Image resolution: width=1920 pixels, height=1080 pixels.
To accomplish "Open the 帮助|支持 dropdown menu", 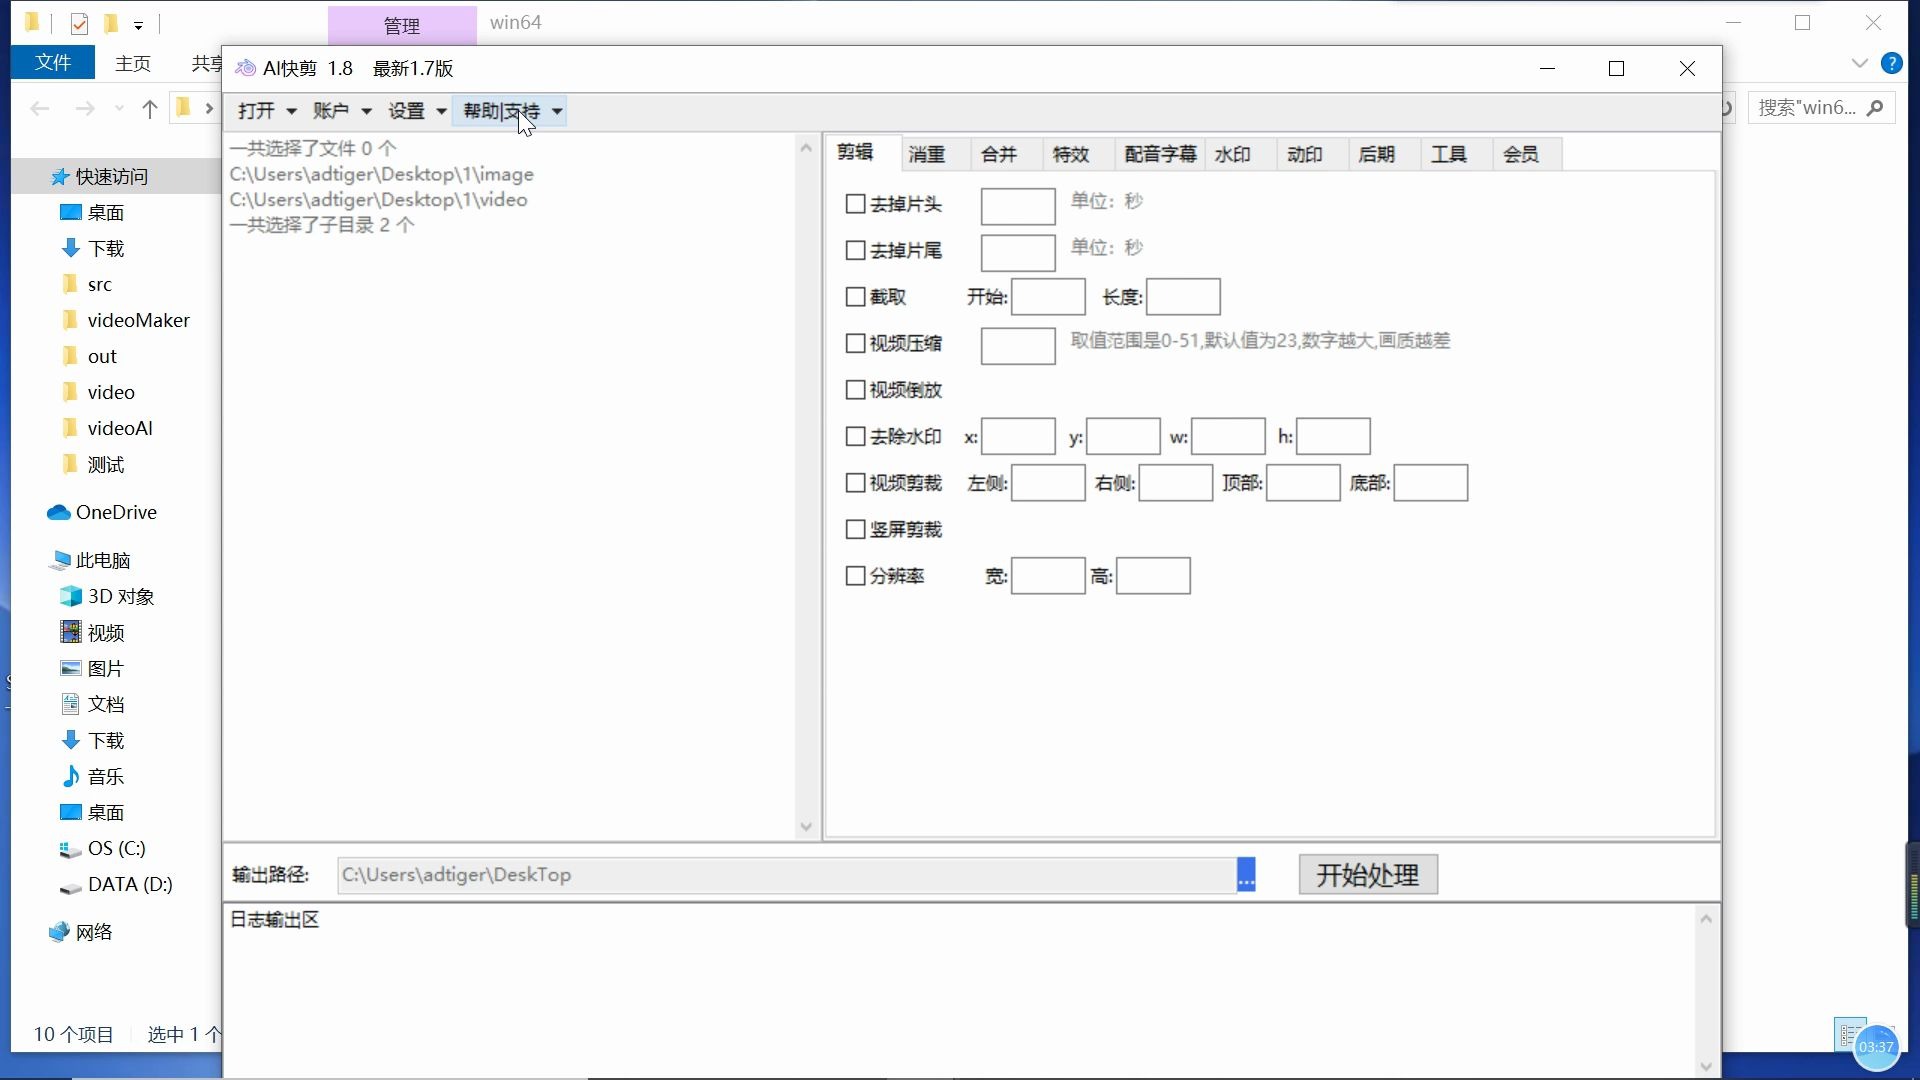I will 511,111.
